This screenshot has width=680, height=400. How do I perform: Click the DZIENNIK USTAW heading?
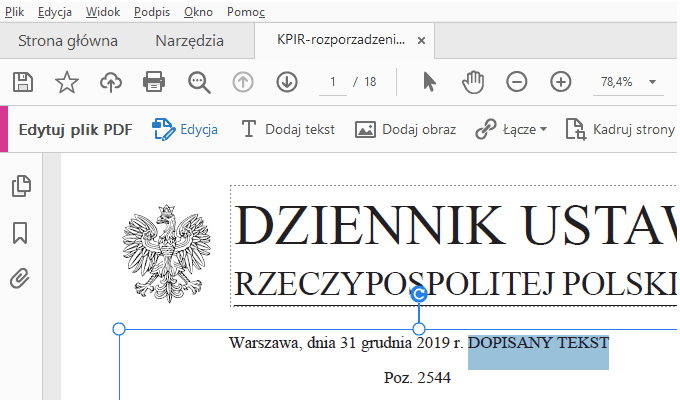pos(455,225)
